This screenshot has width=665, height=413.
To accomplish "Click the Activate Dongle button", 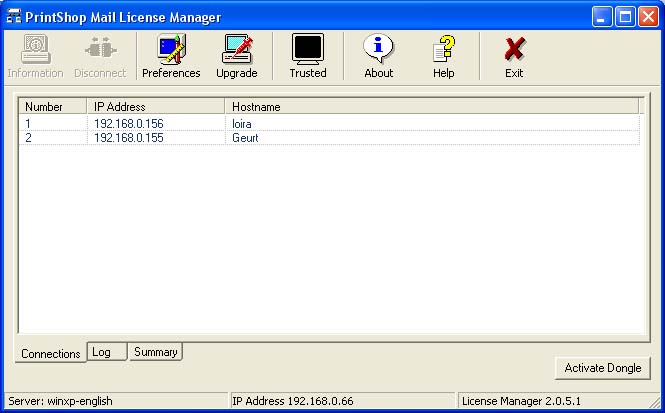I will (x=603, y=368).
